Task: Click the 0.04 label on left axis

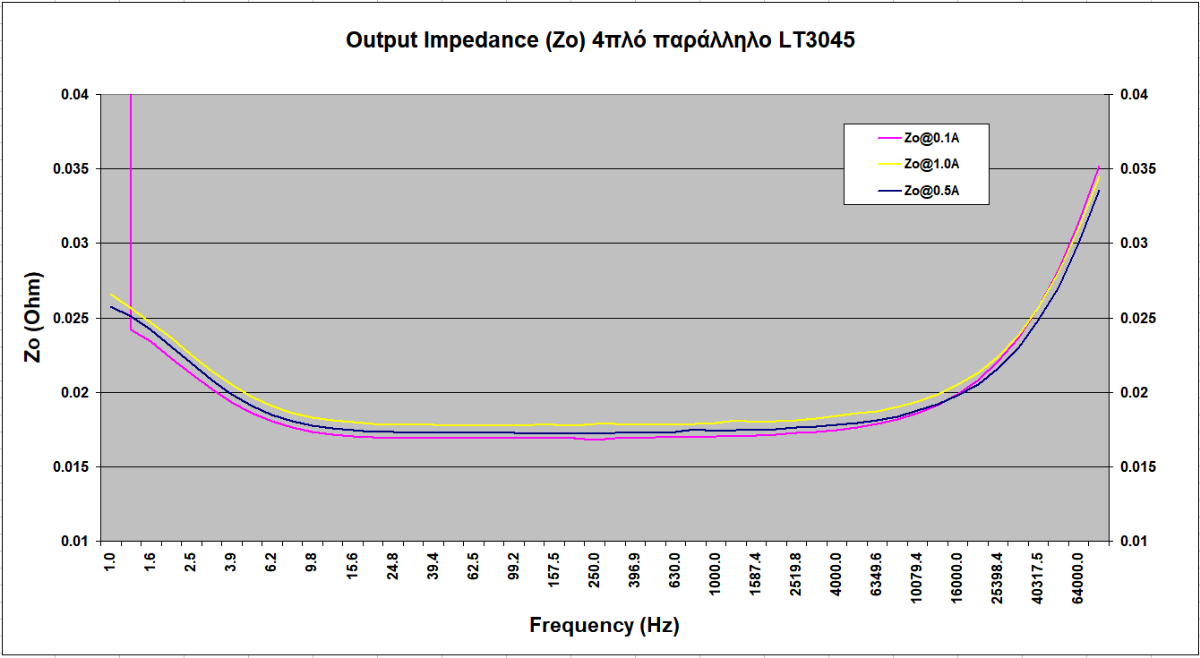Action: coord(75,94)
